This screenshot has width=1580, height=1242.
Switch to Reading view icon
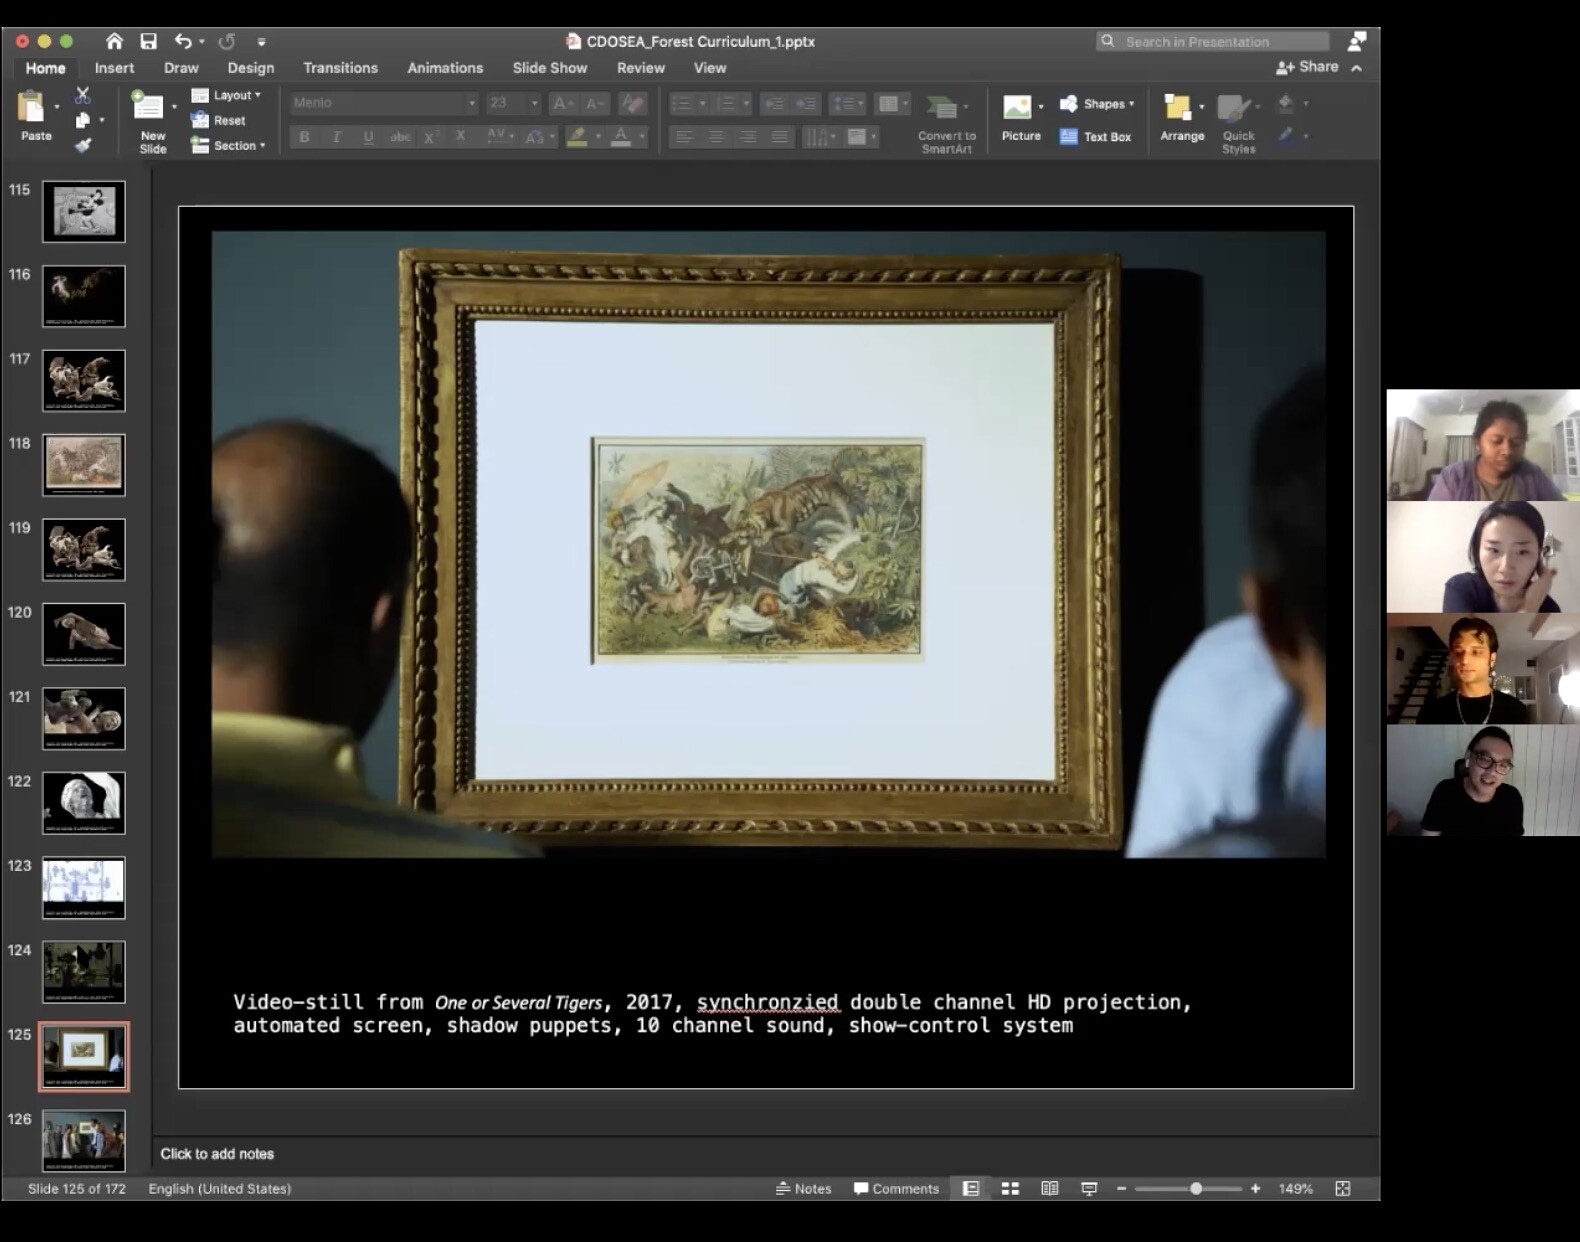tap(1049, 1188)
